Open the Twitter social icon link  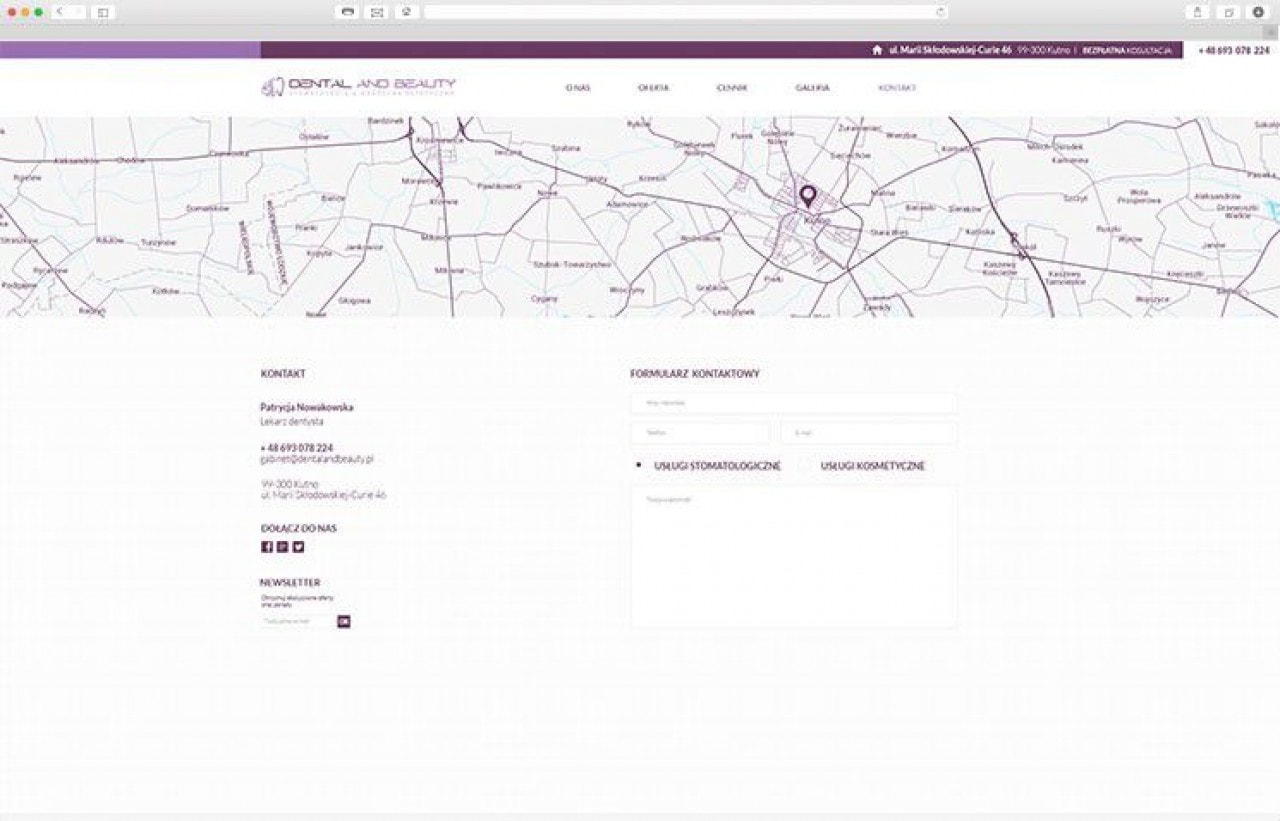tap(298, 547)
